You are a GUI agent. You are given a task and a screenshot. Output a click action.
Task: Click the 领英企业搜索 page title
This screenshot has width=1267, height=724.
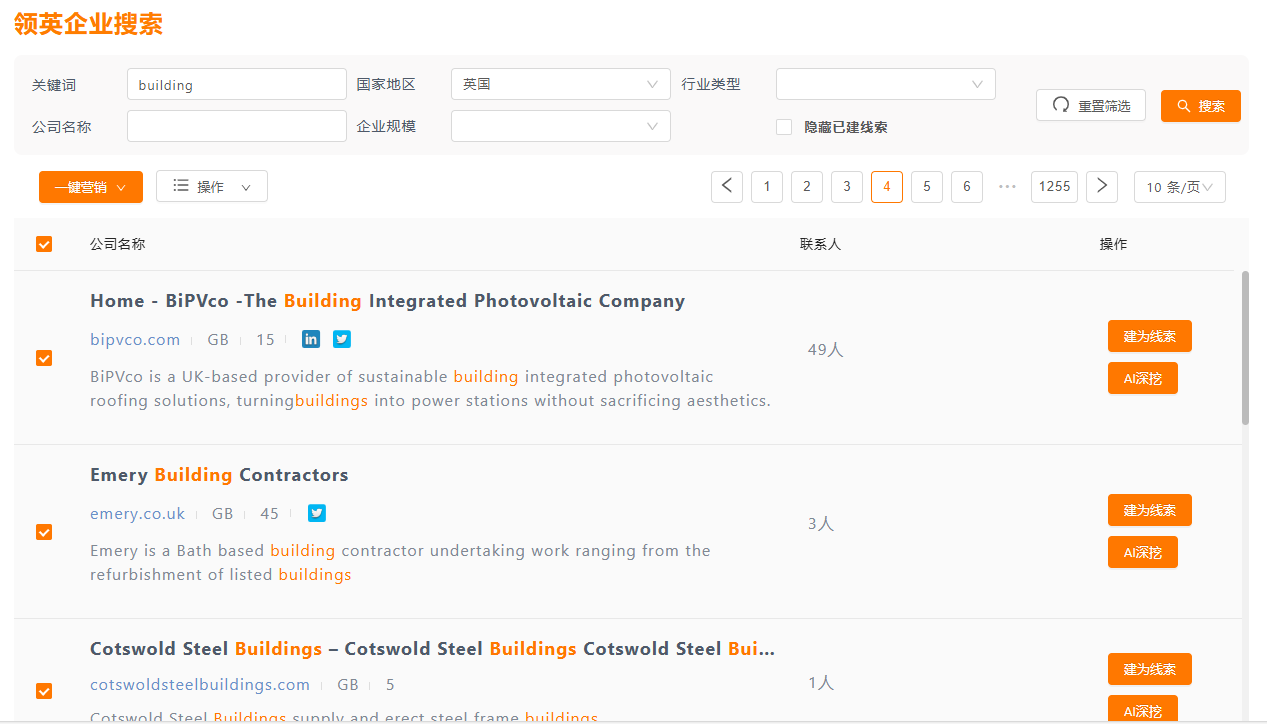click(88, 24)
